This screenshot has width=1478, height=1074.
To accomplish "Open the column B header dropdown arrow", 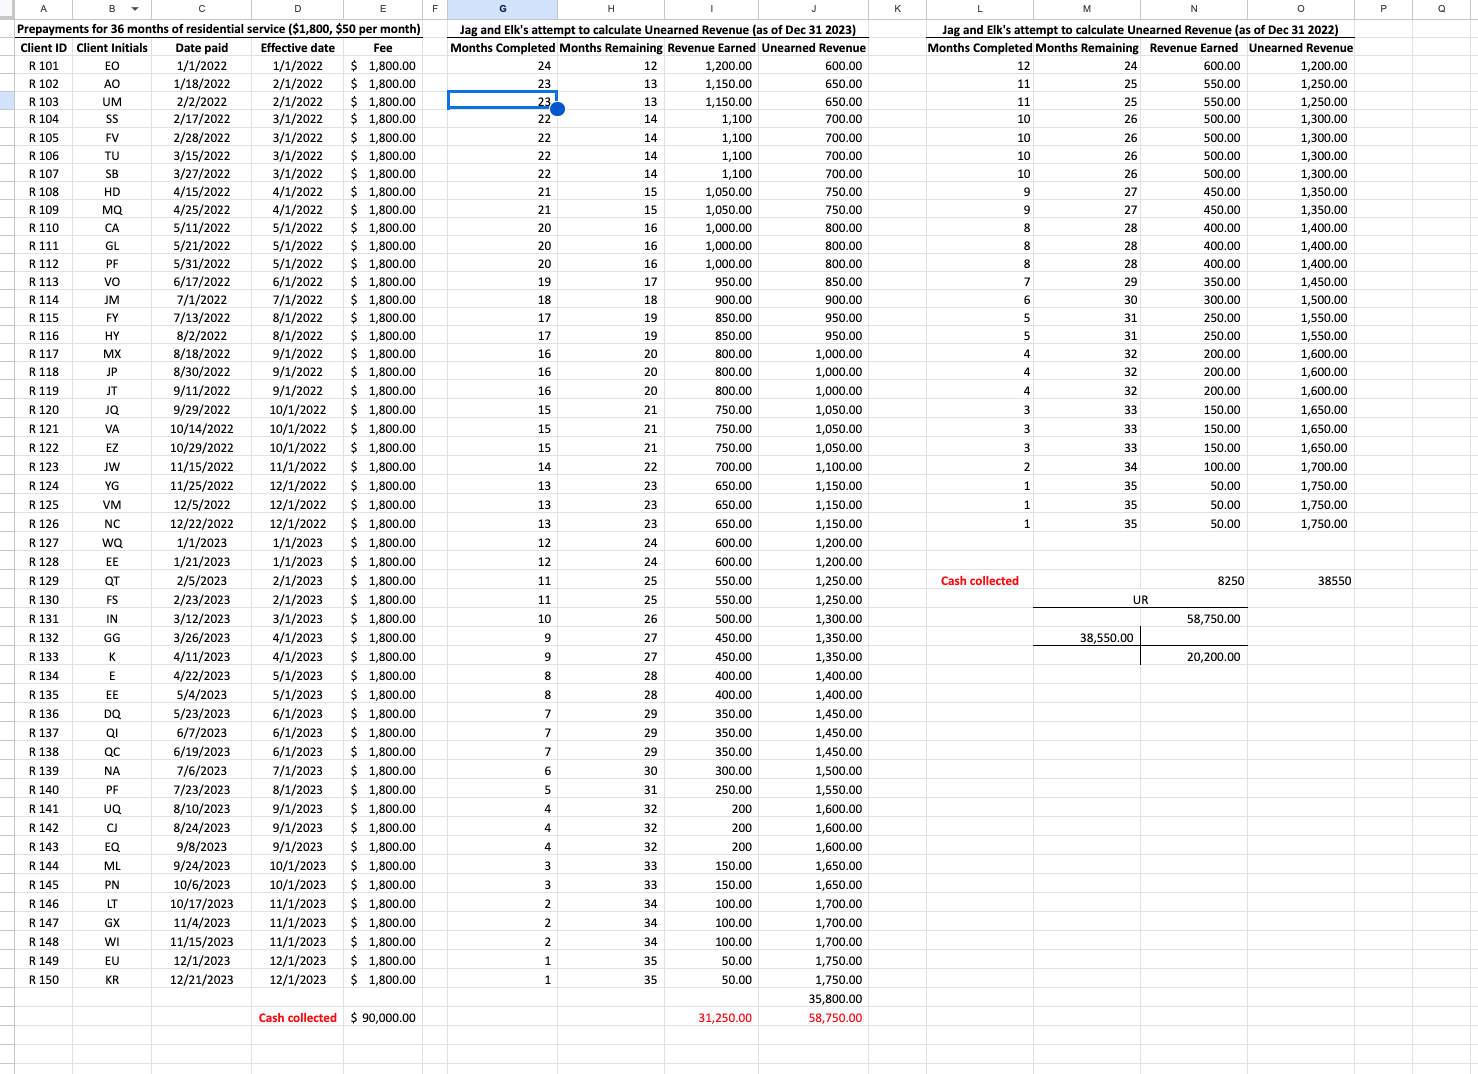I will pos(134,9).
